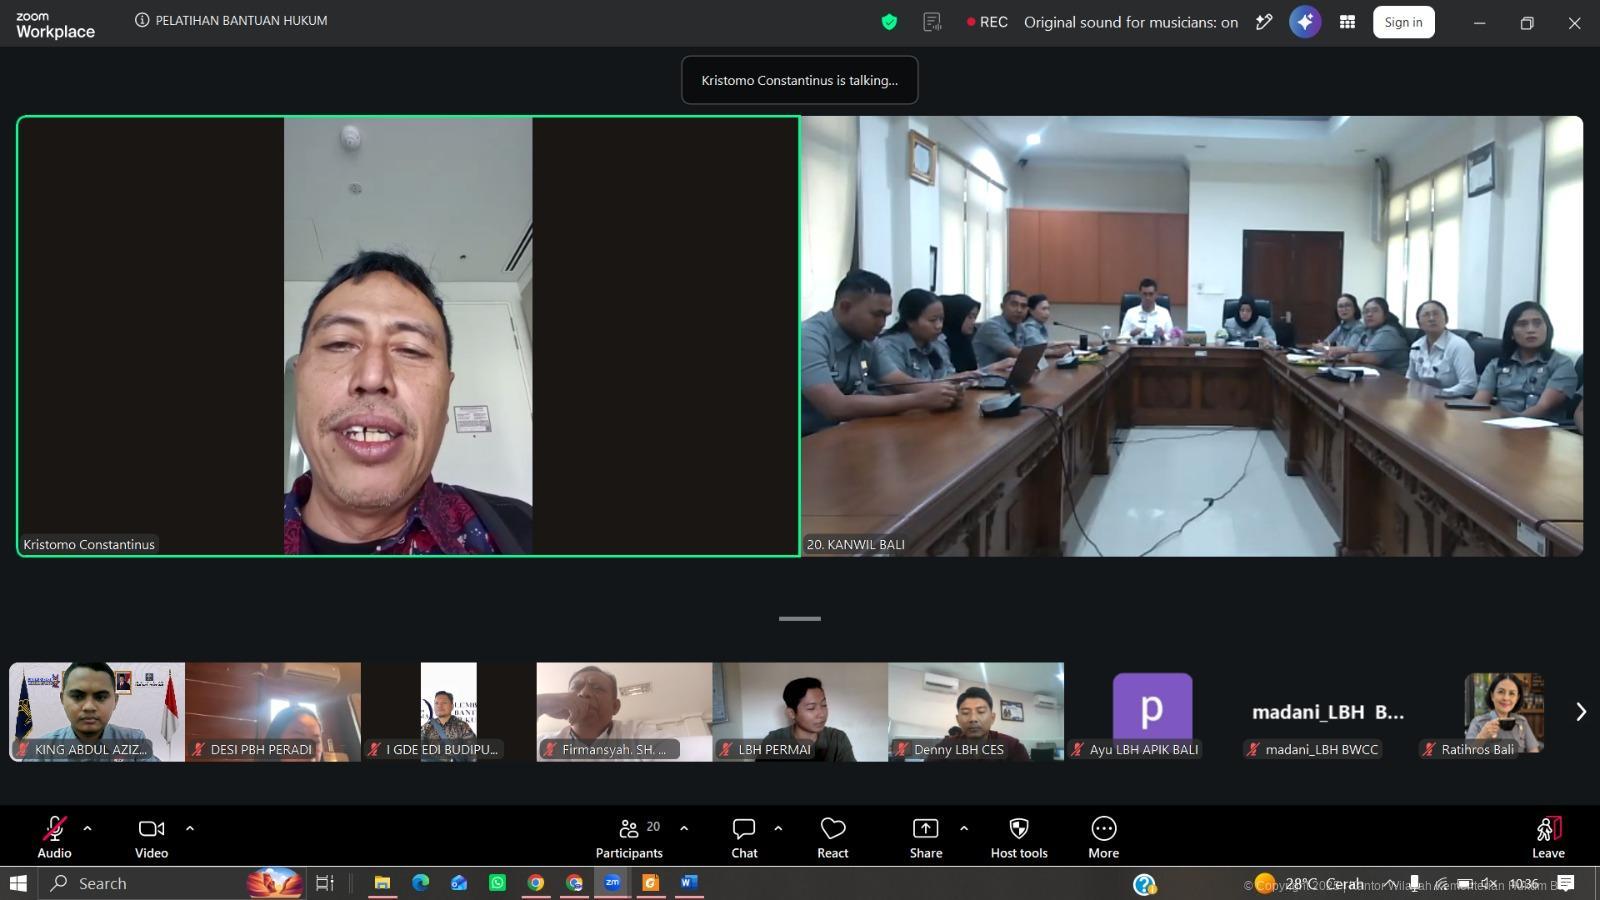Show next participants with right arrow
Image resolution: width=1600 pixels, height=900 pixels.
pos(1581,712)
